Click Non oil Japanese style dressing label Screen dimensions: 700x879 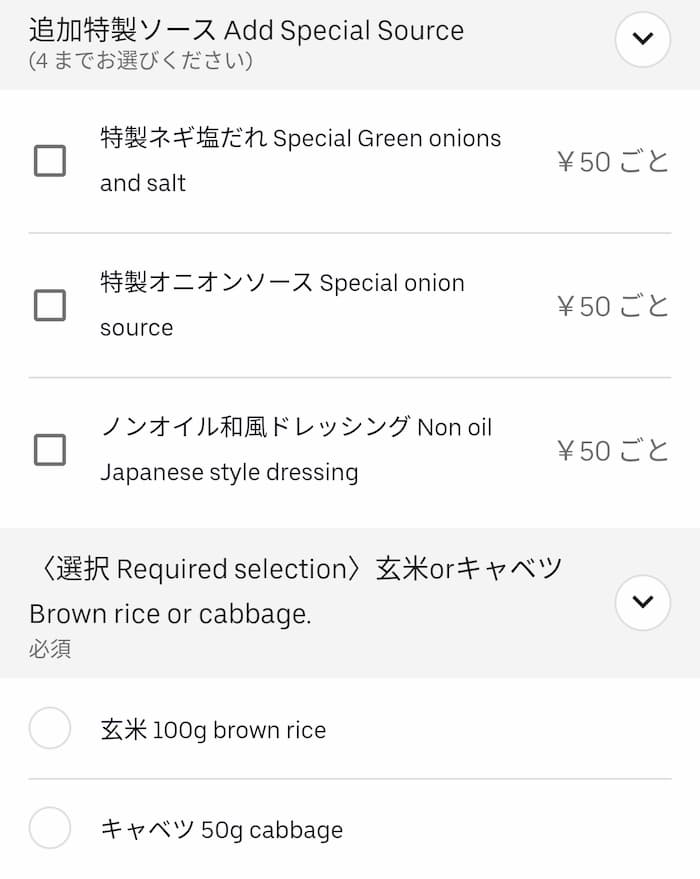click(x=296, y=449)
